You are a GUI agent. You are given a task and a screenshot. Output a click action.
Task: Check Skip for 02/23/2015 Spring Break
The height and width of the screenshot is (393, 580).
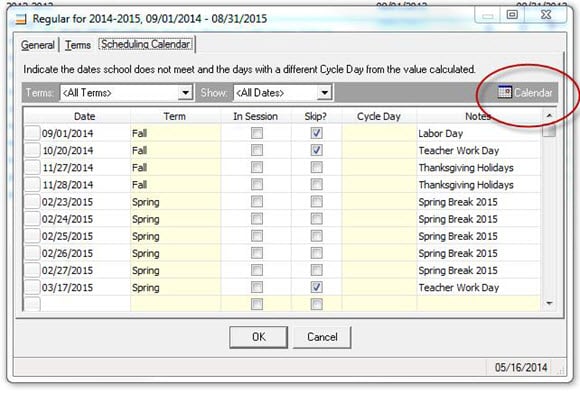point(316,202)
